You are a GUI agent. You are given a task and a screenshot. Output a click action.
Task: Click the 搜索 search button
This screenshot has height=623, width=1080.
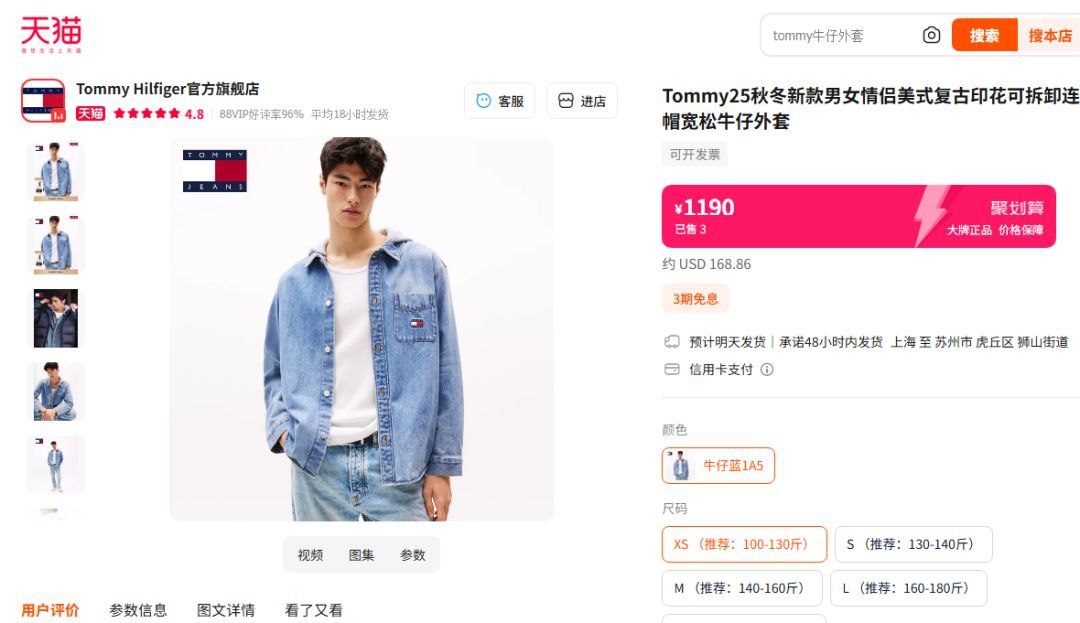pyautogui.click(x=984, y=35)
